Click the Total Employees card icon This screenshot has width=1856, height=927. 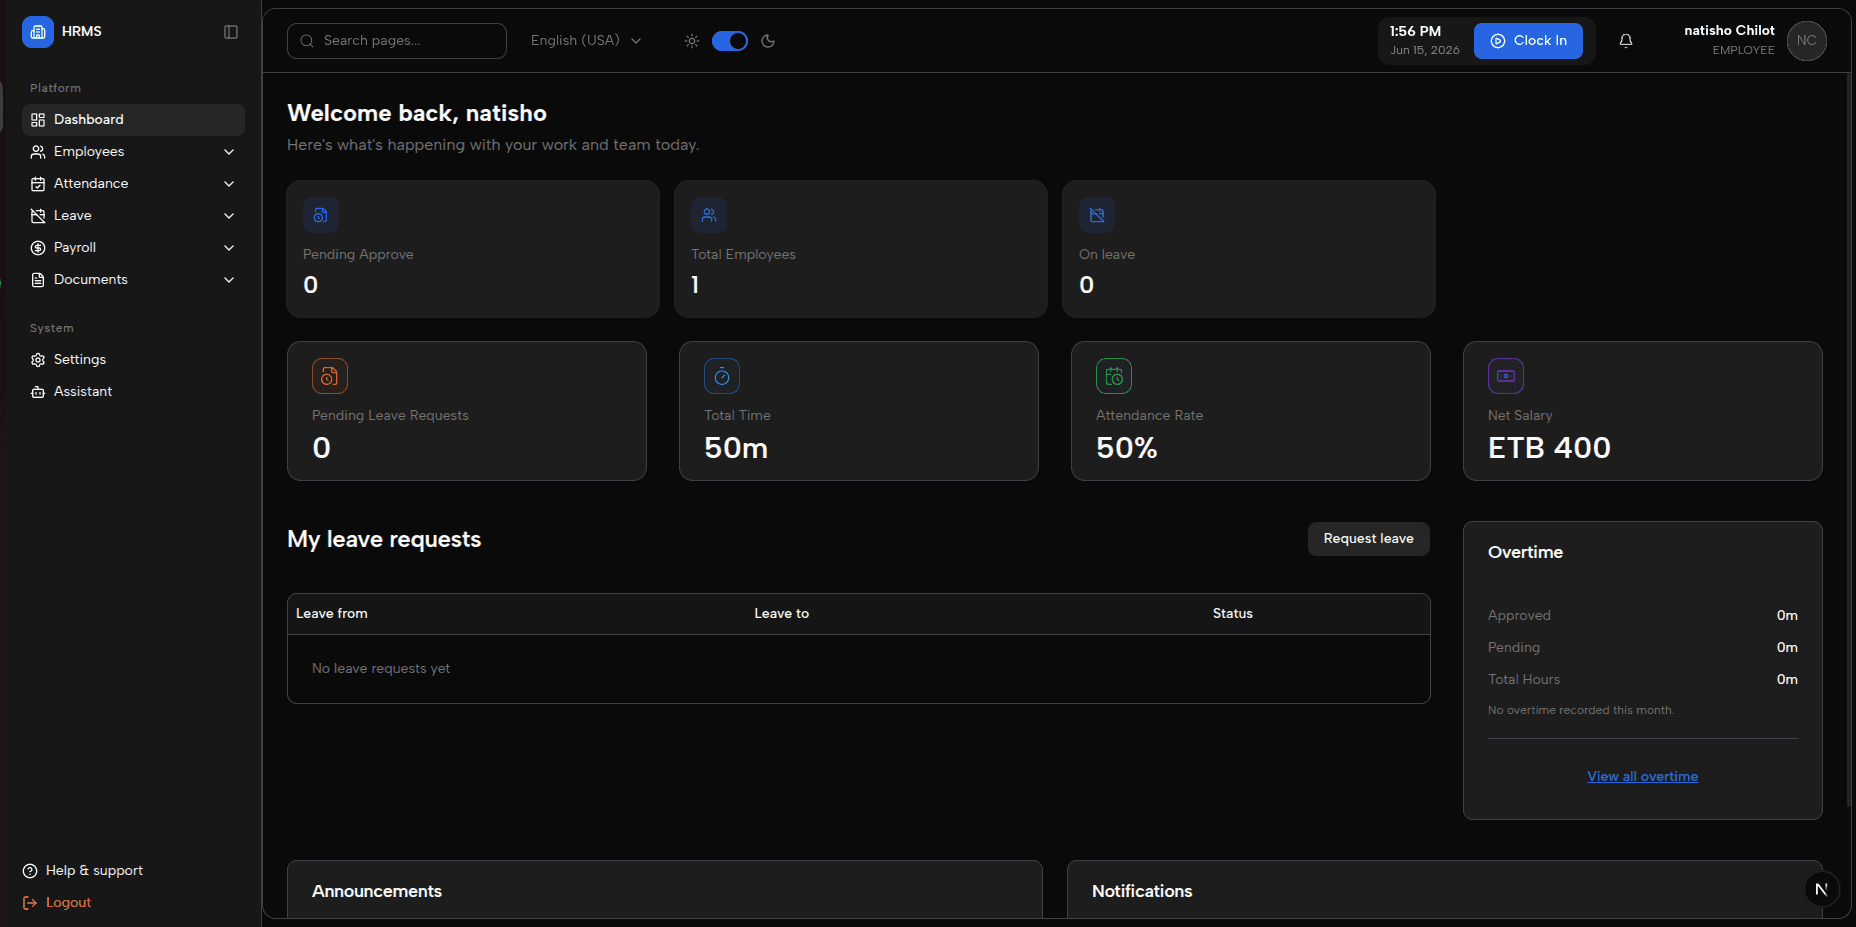point(709,215)
